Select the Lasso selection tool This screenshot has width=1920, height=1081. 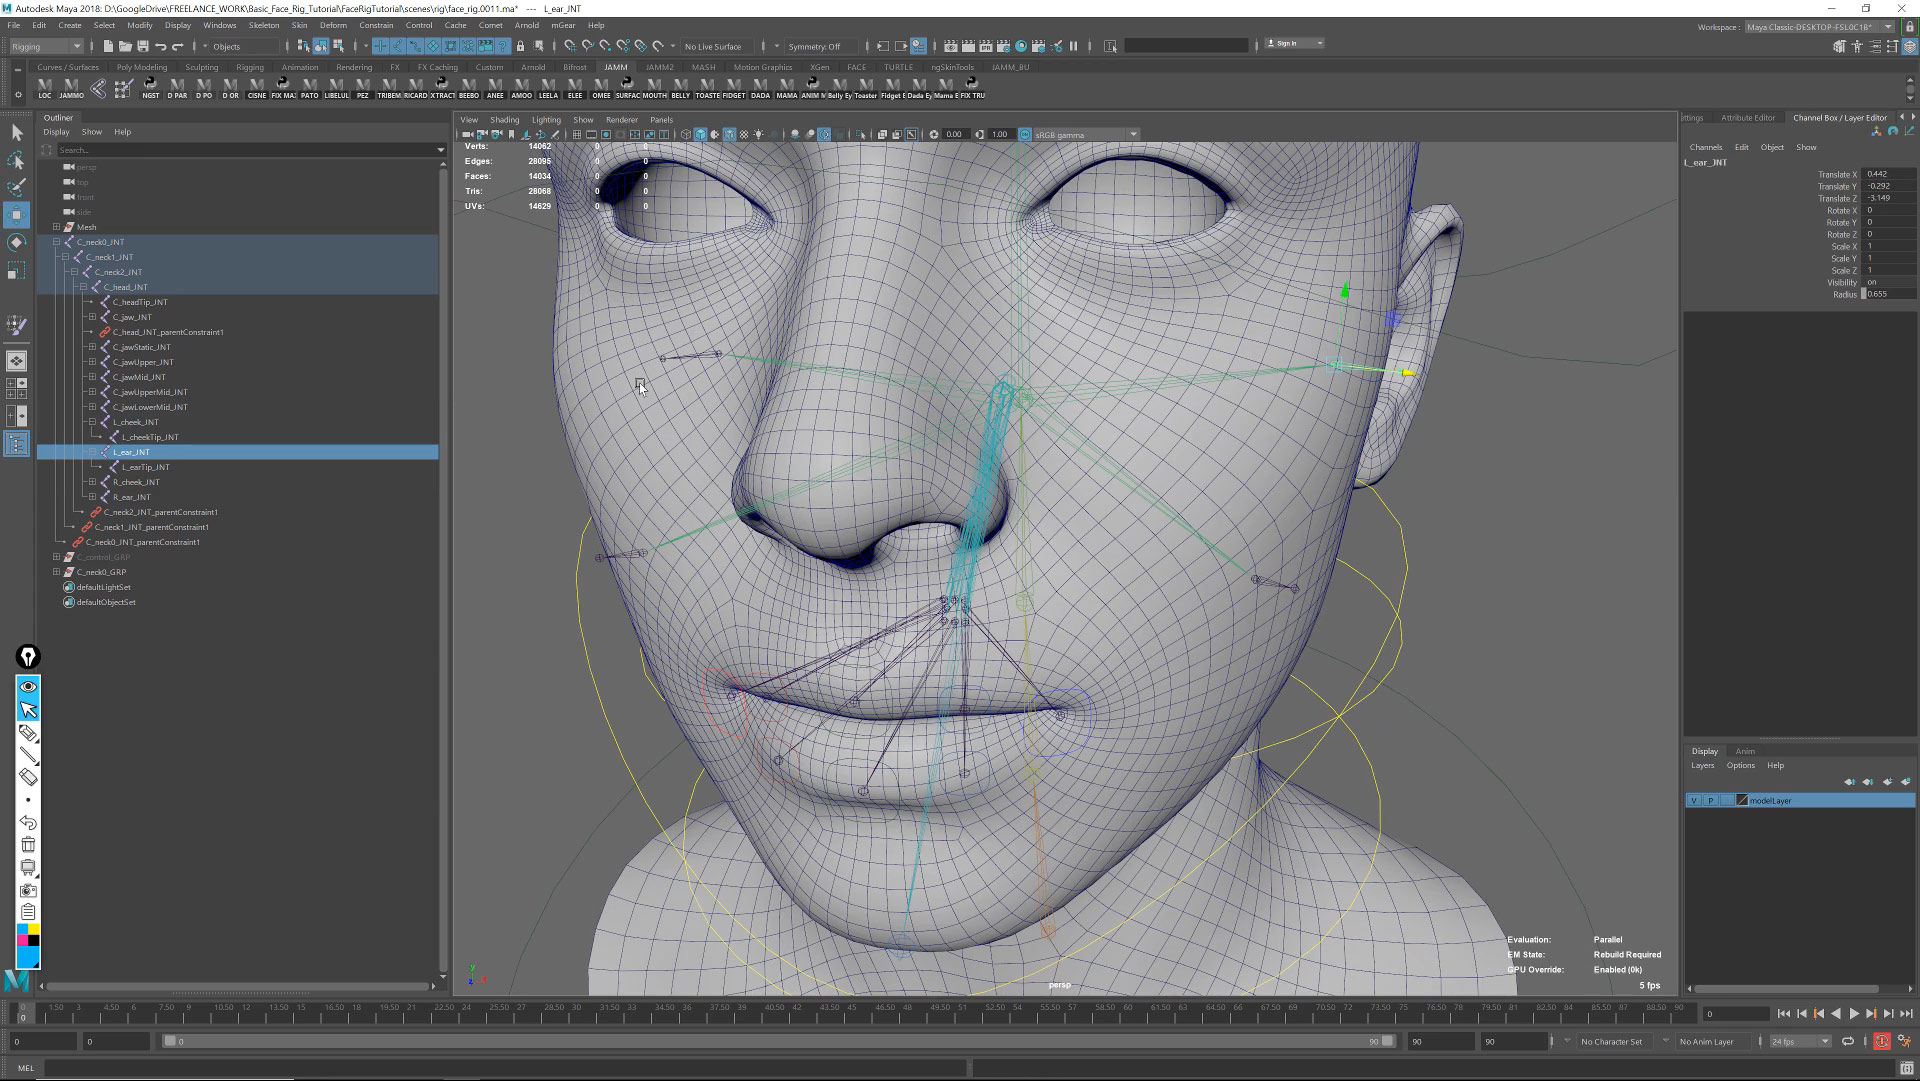[16, 161]
